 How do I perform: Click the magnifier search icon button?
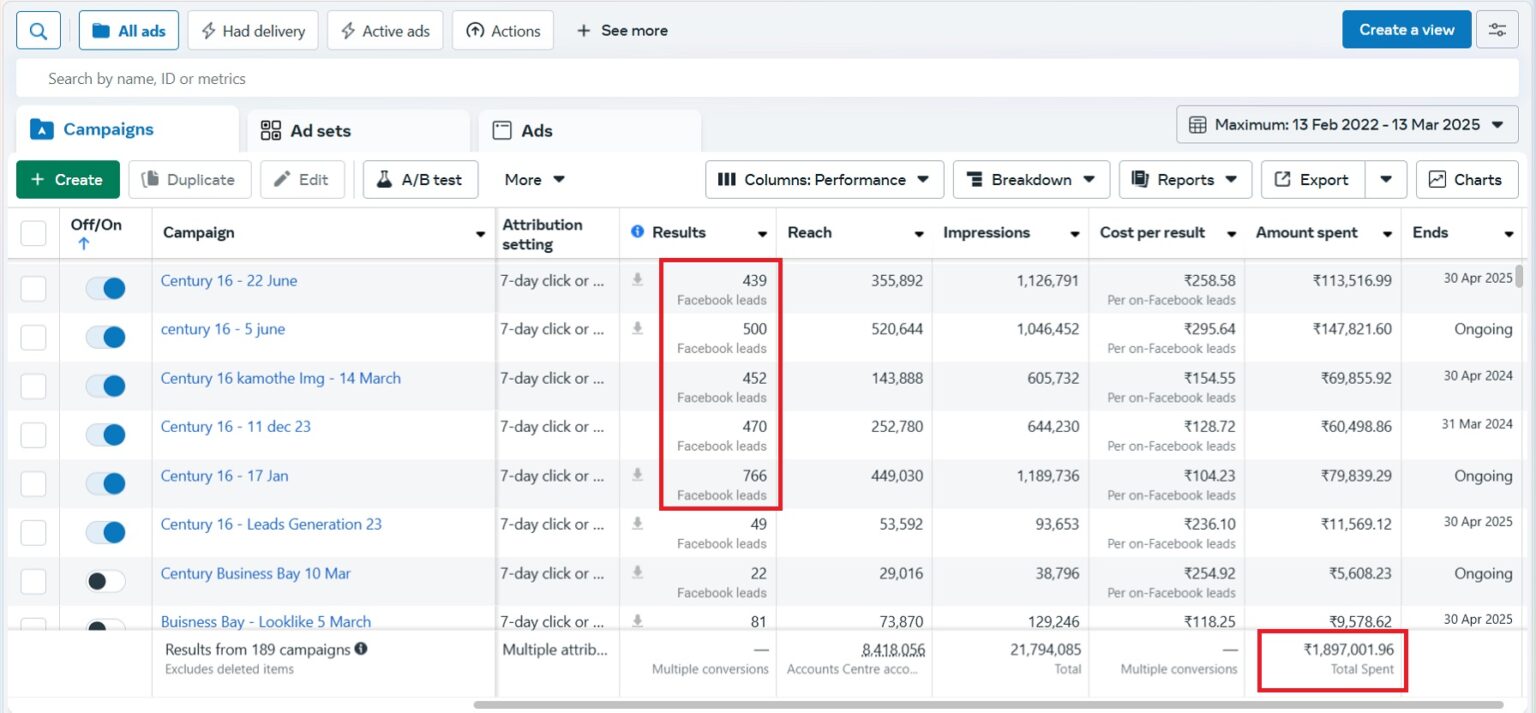(x=38, y=30)
